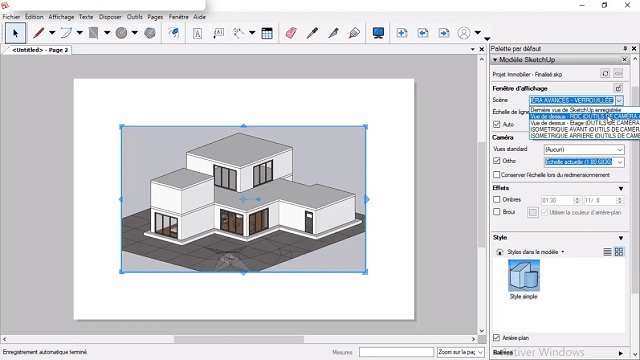The height and width of the screenshot is (360, 640).
Task: Collapse the Modèle SketchUp panel
Action: tap(495, 60)
